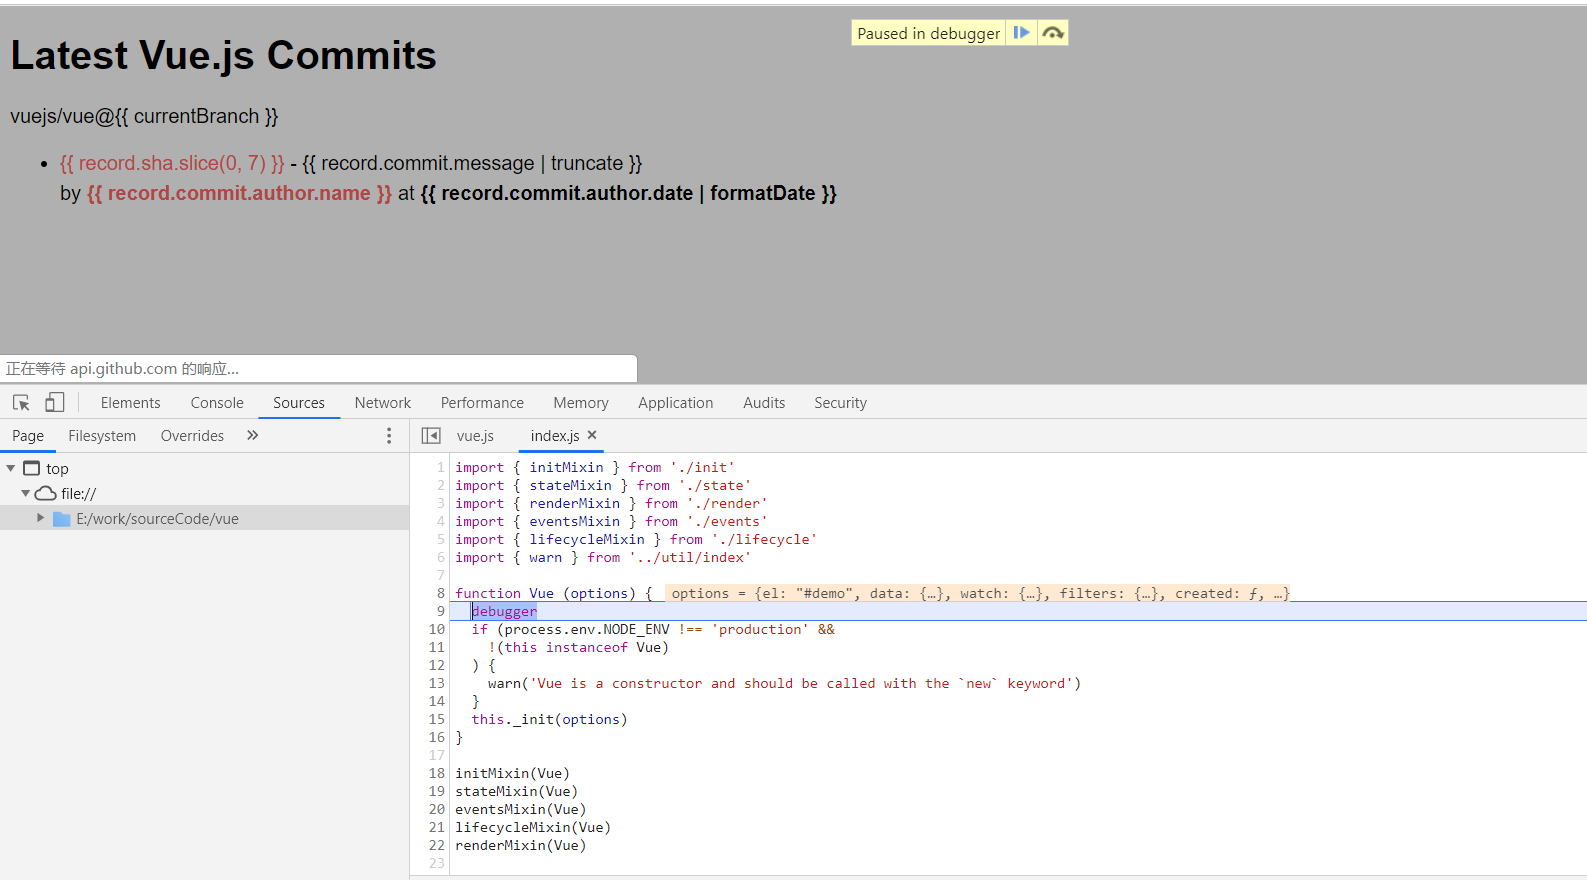Open the record.sha.slice commit link
Screen dimensions: 1587x880
[172, 163]
